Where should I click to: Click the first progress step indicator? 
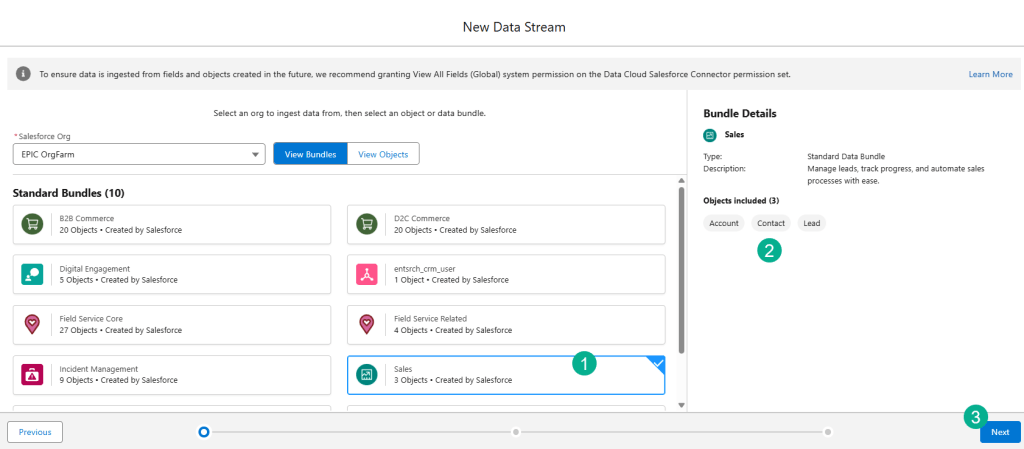pyautogui.click(x=204, y=432)
